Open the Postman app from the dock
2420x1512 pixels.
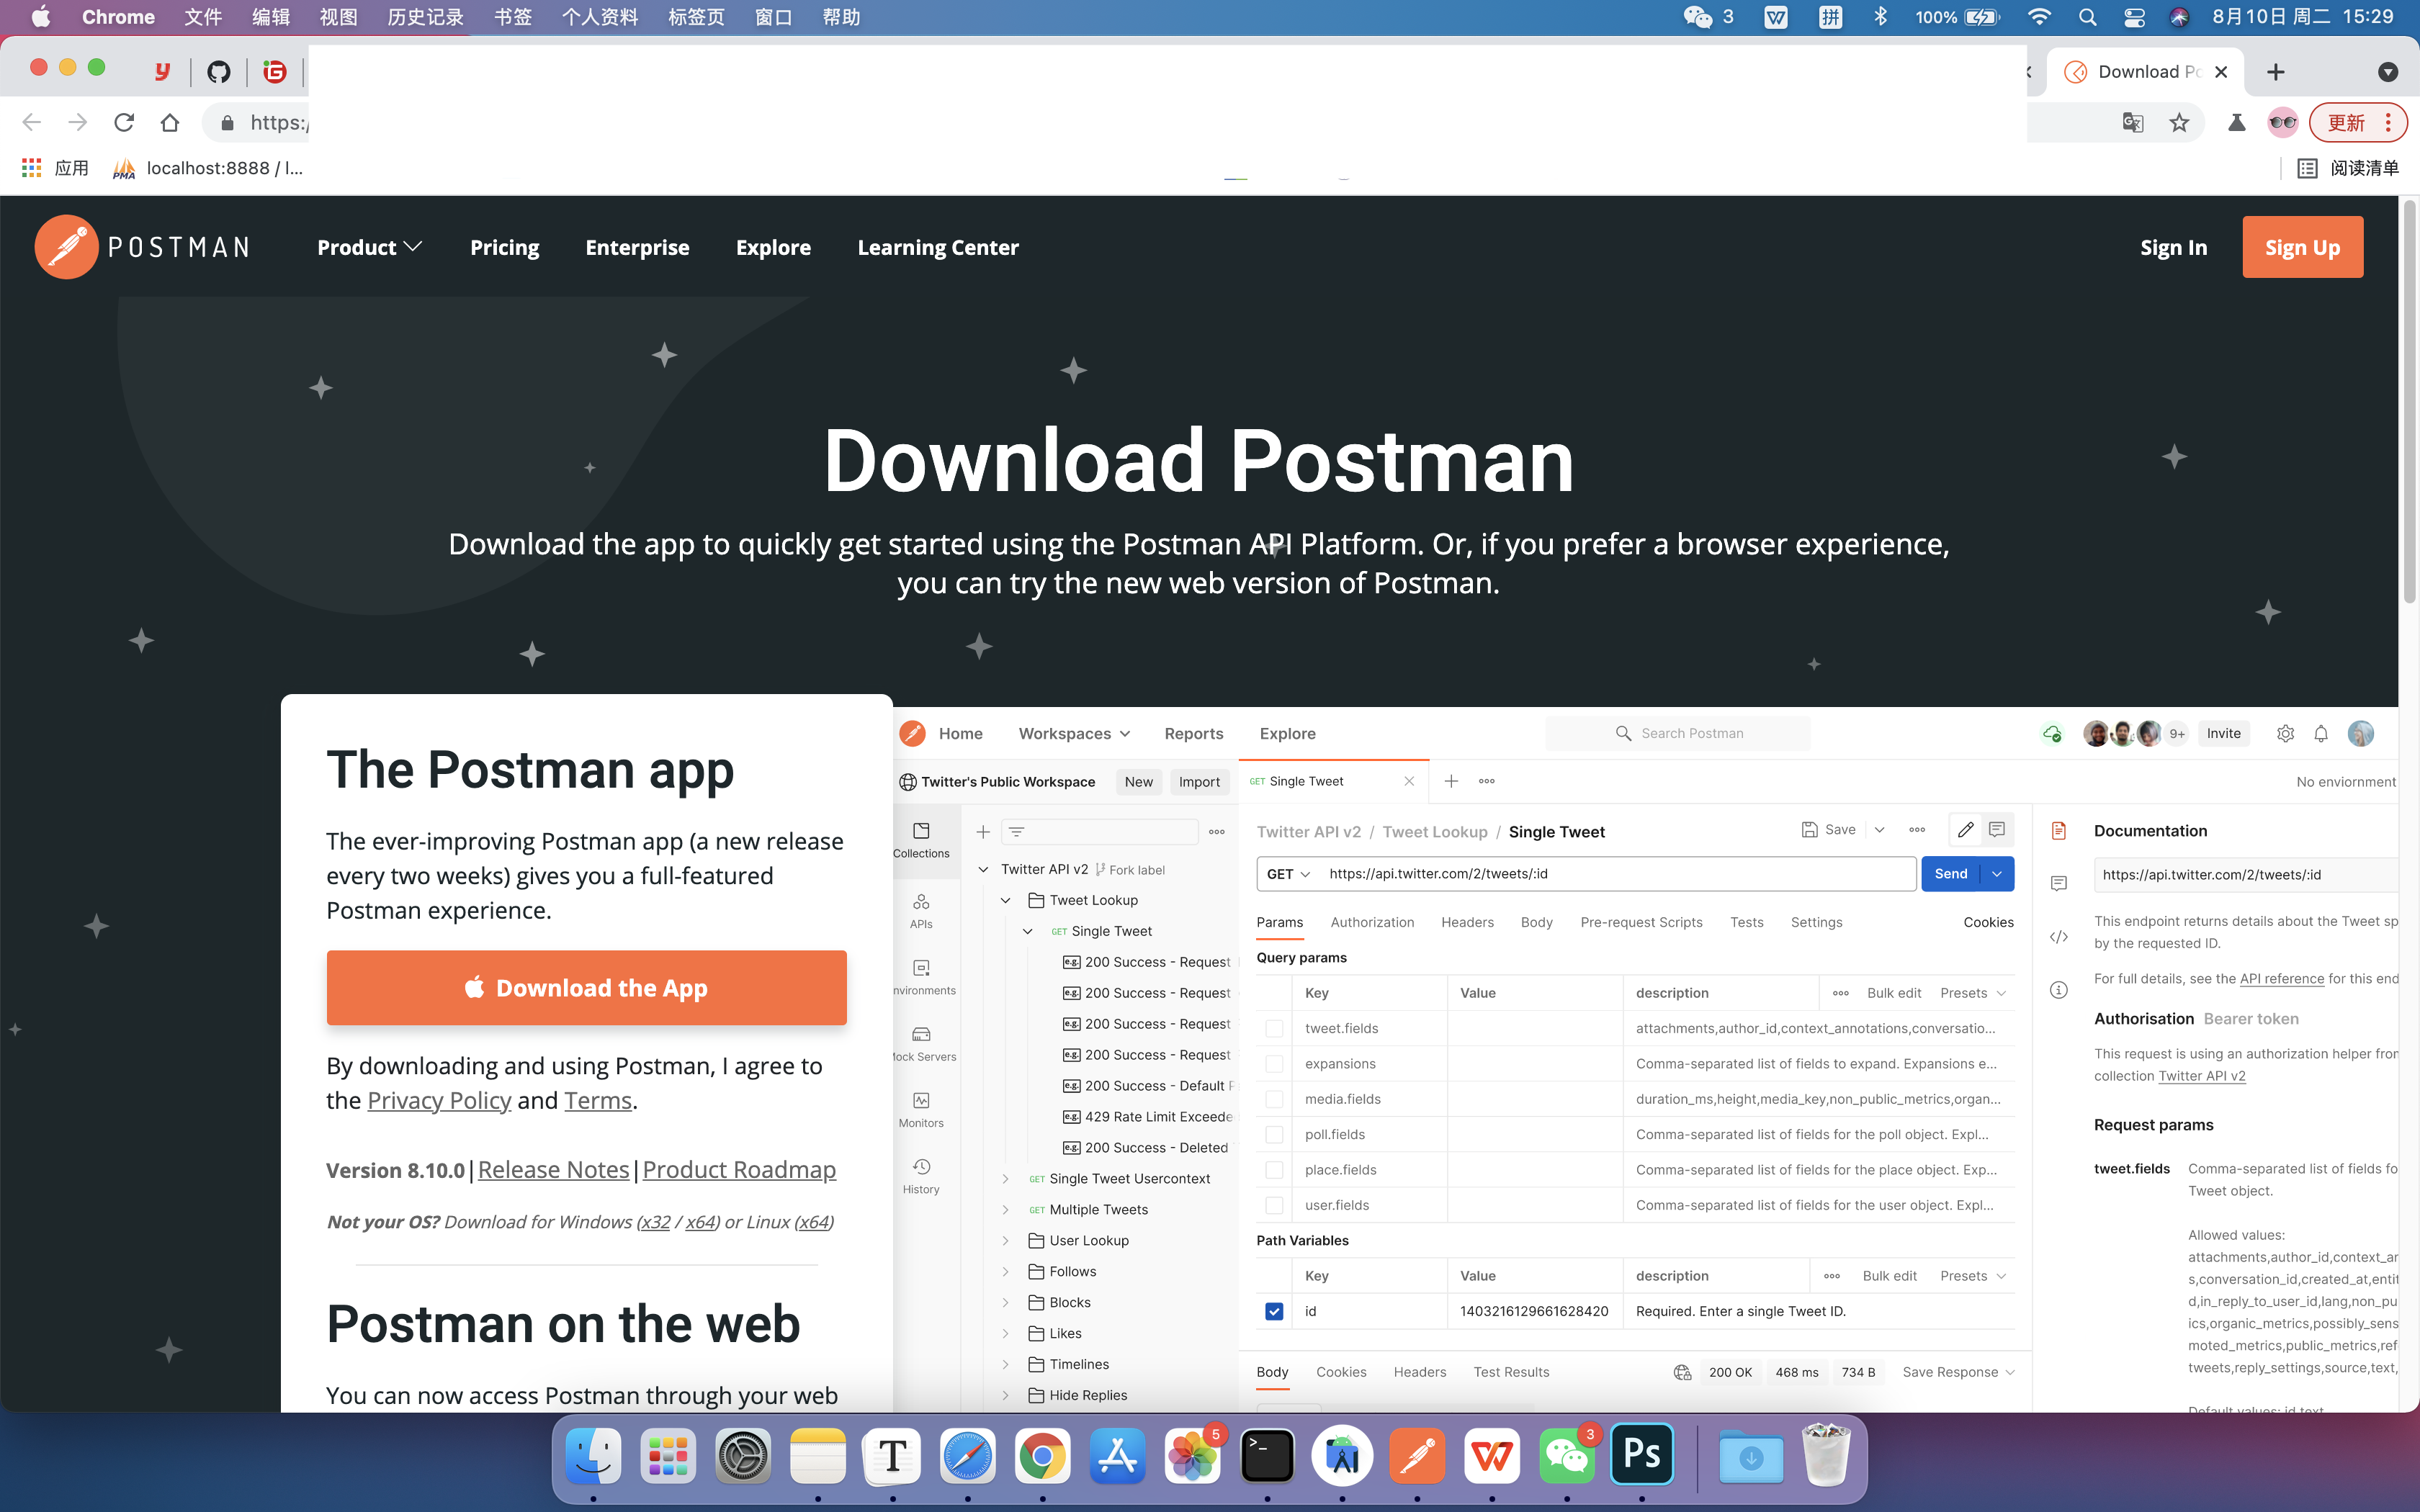point(1417,1456)
